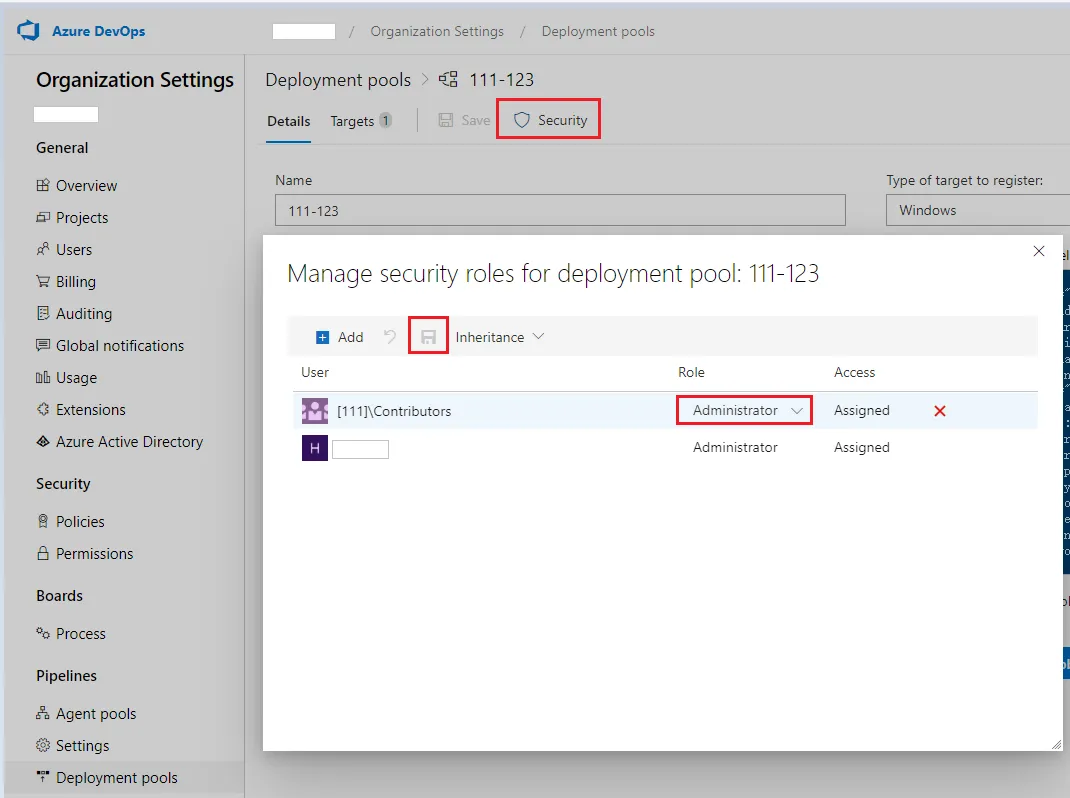Click the Pipelines Settings gear icon
1070x798 pixels.
[x=43, y=745]
